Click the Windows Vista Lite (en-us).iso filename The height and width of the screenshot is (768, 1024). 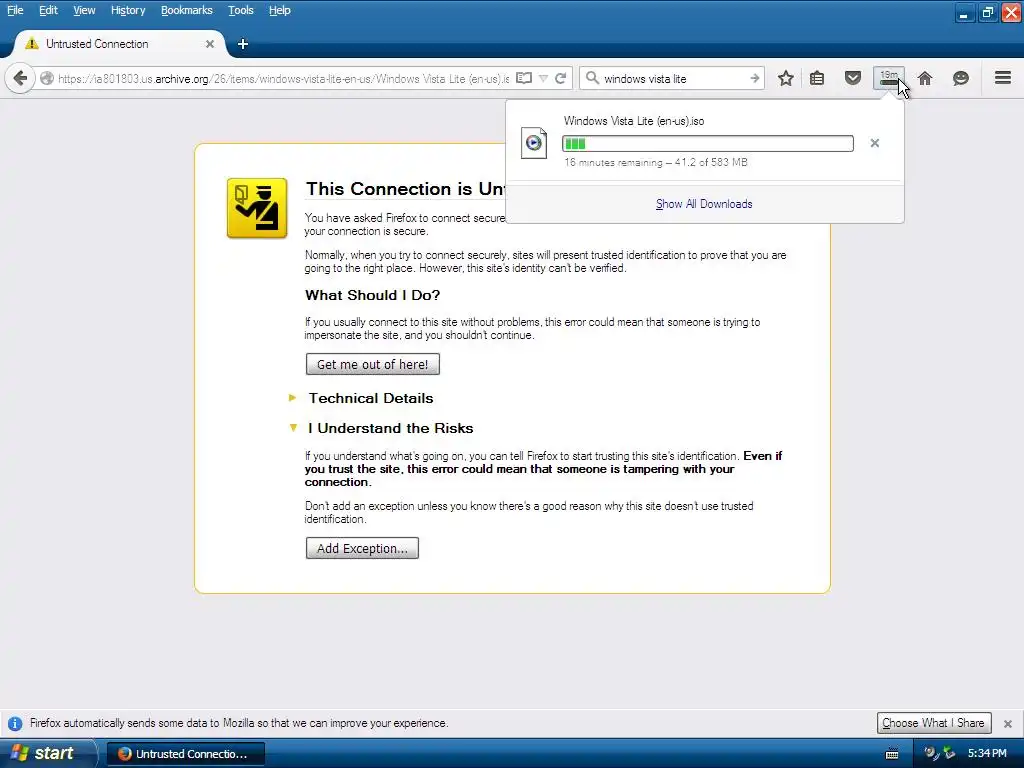[x=633, y=121]
